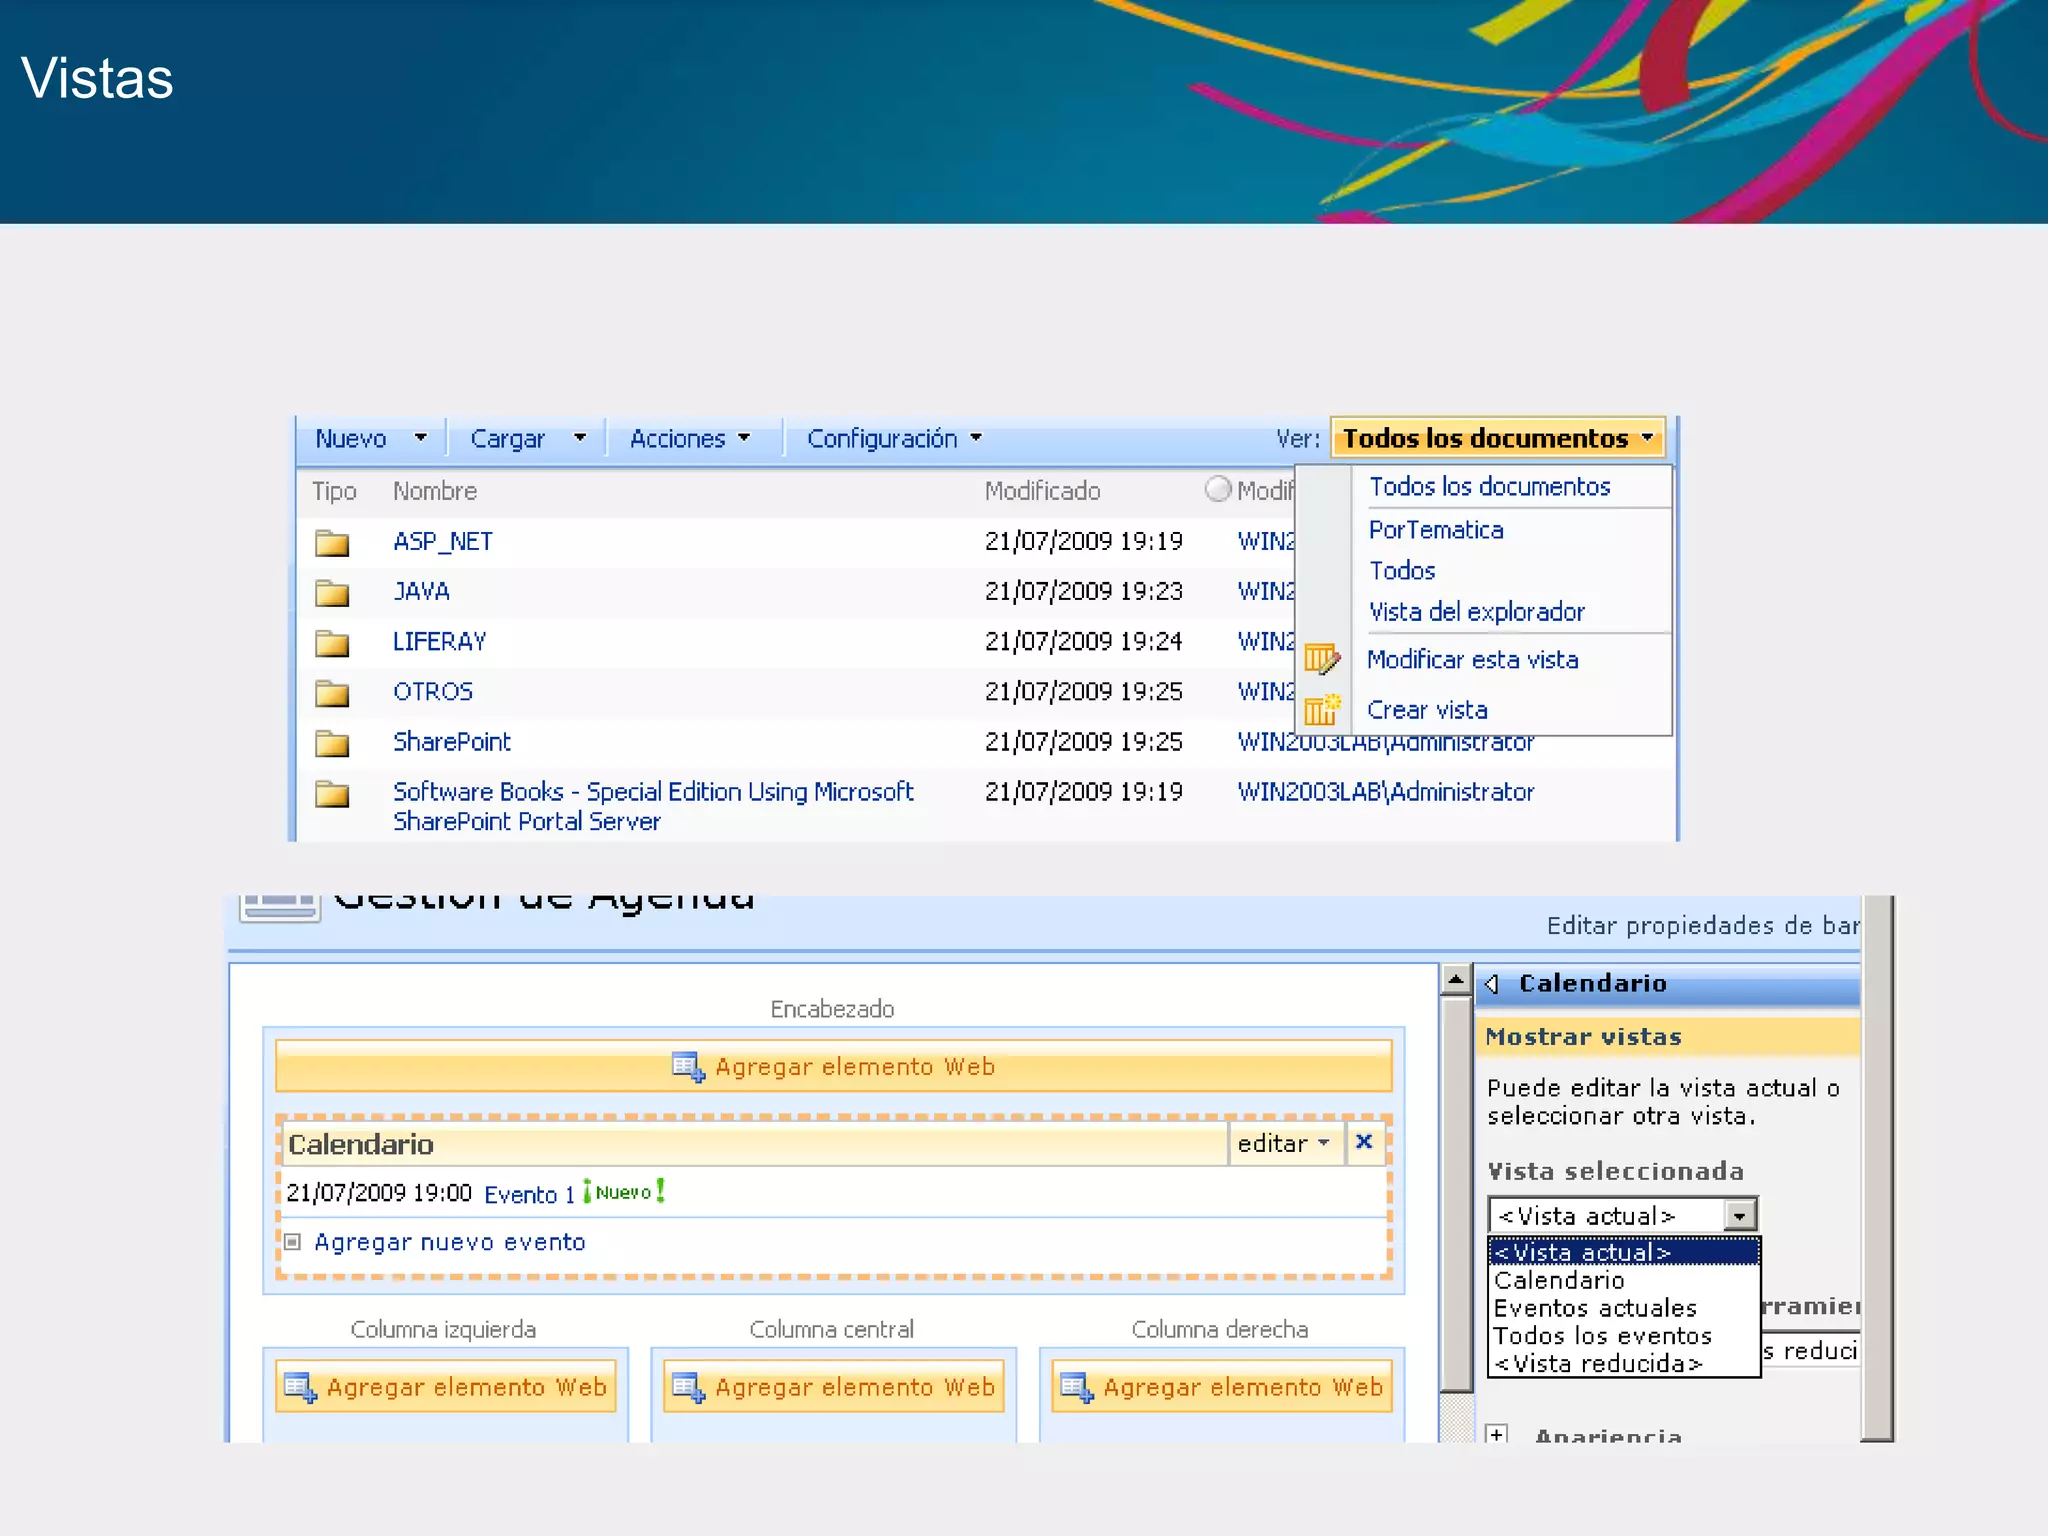Sort by the Nombre column header

pyautogui.click(x=434, y=491)
